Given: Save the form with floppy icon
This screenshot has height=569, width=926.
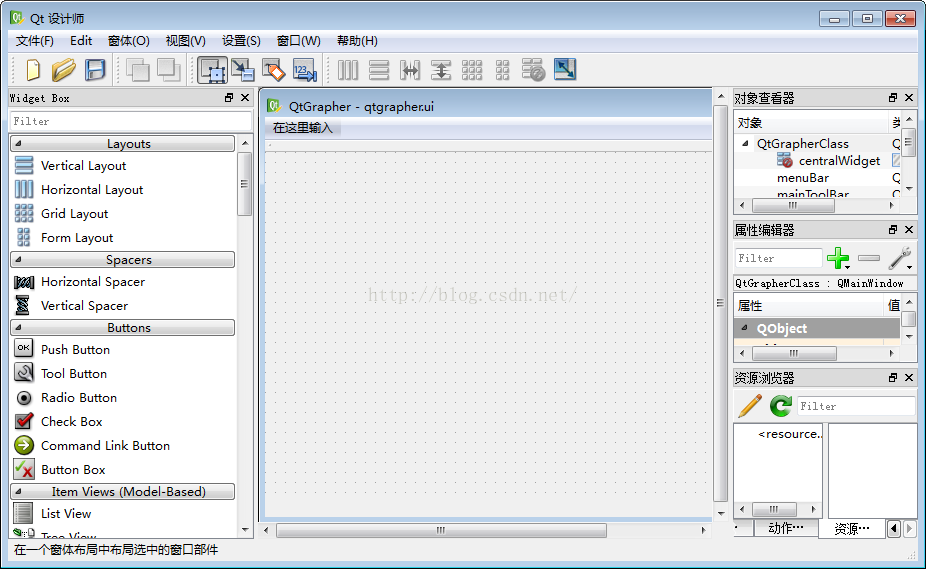Looking at the screenshot, I should pos(94,70).
